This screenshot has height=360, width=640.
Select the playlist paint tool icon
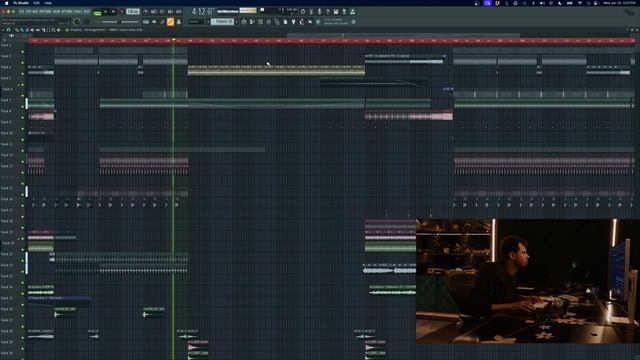(x=22, y=30)
